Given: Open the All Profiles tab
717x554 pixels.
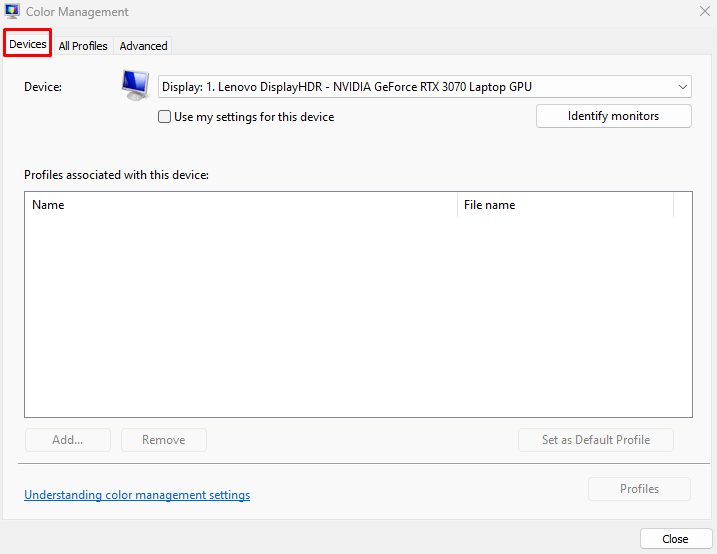Looking at the screenshot, I should point(83,46).
